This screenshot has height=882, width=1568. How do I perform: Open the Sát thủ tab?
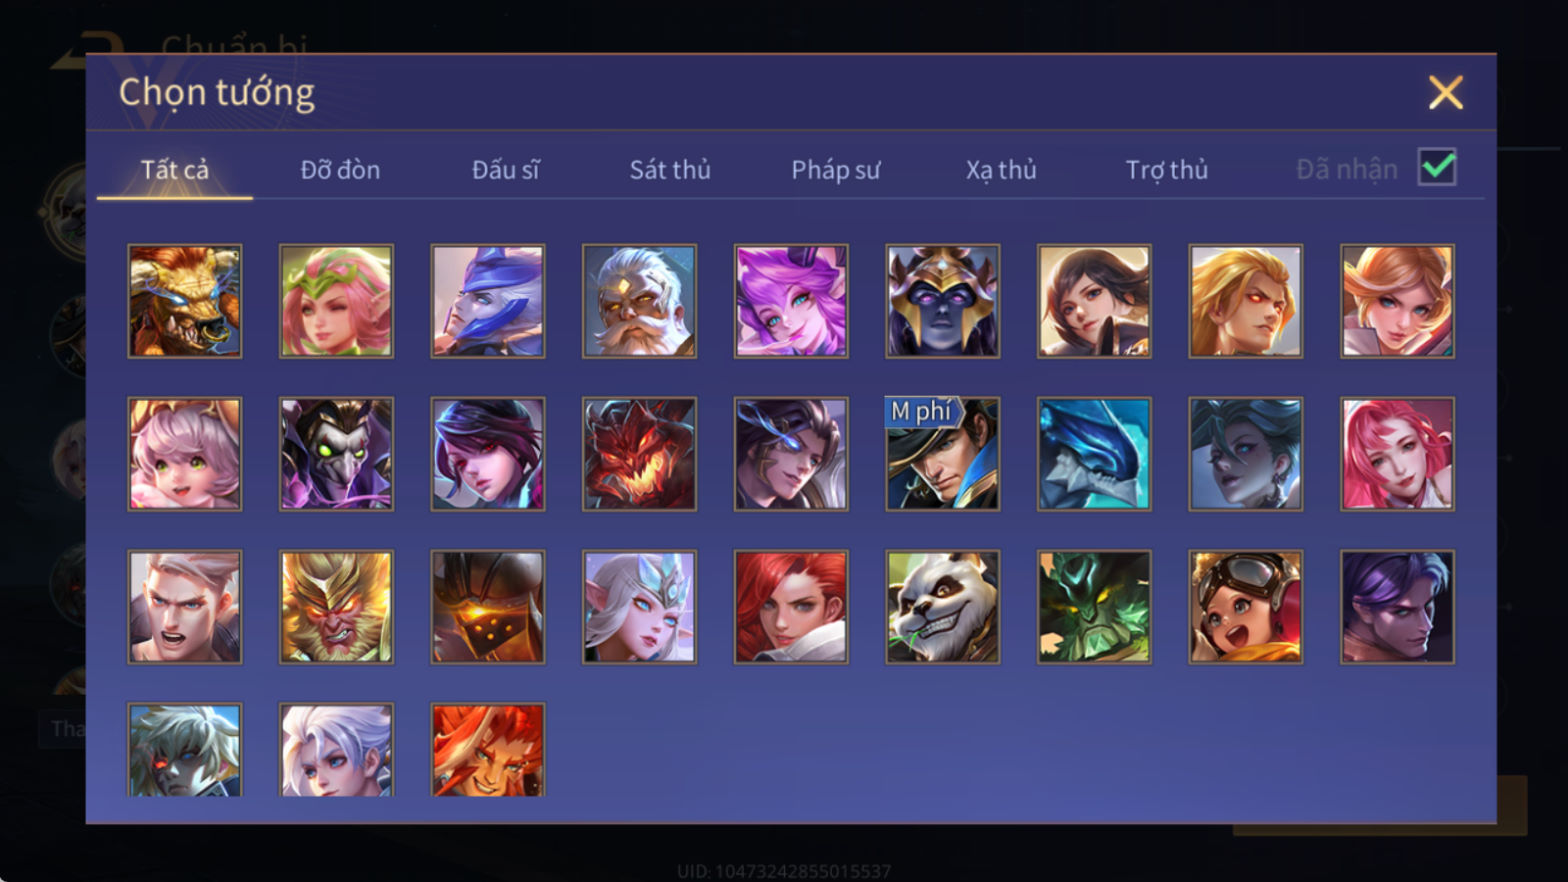670,170
